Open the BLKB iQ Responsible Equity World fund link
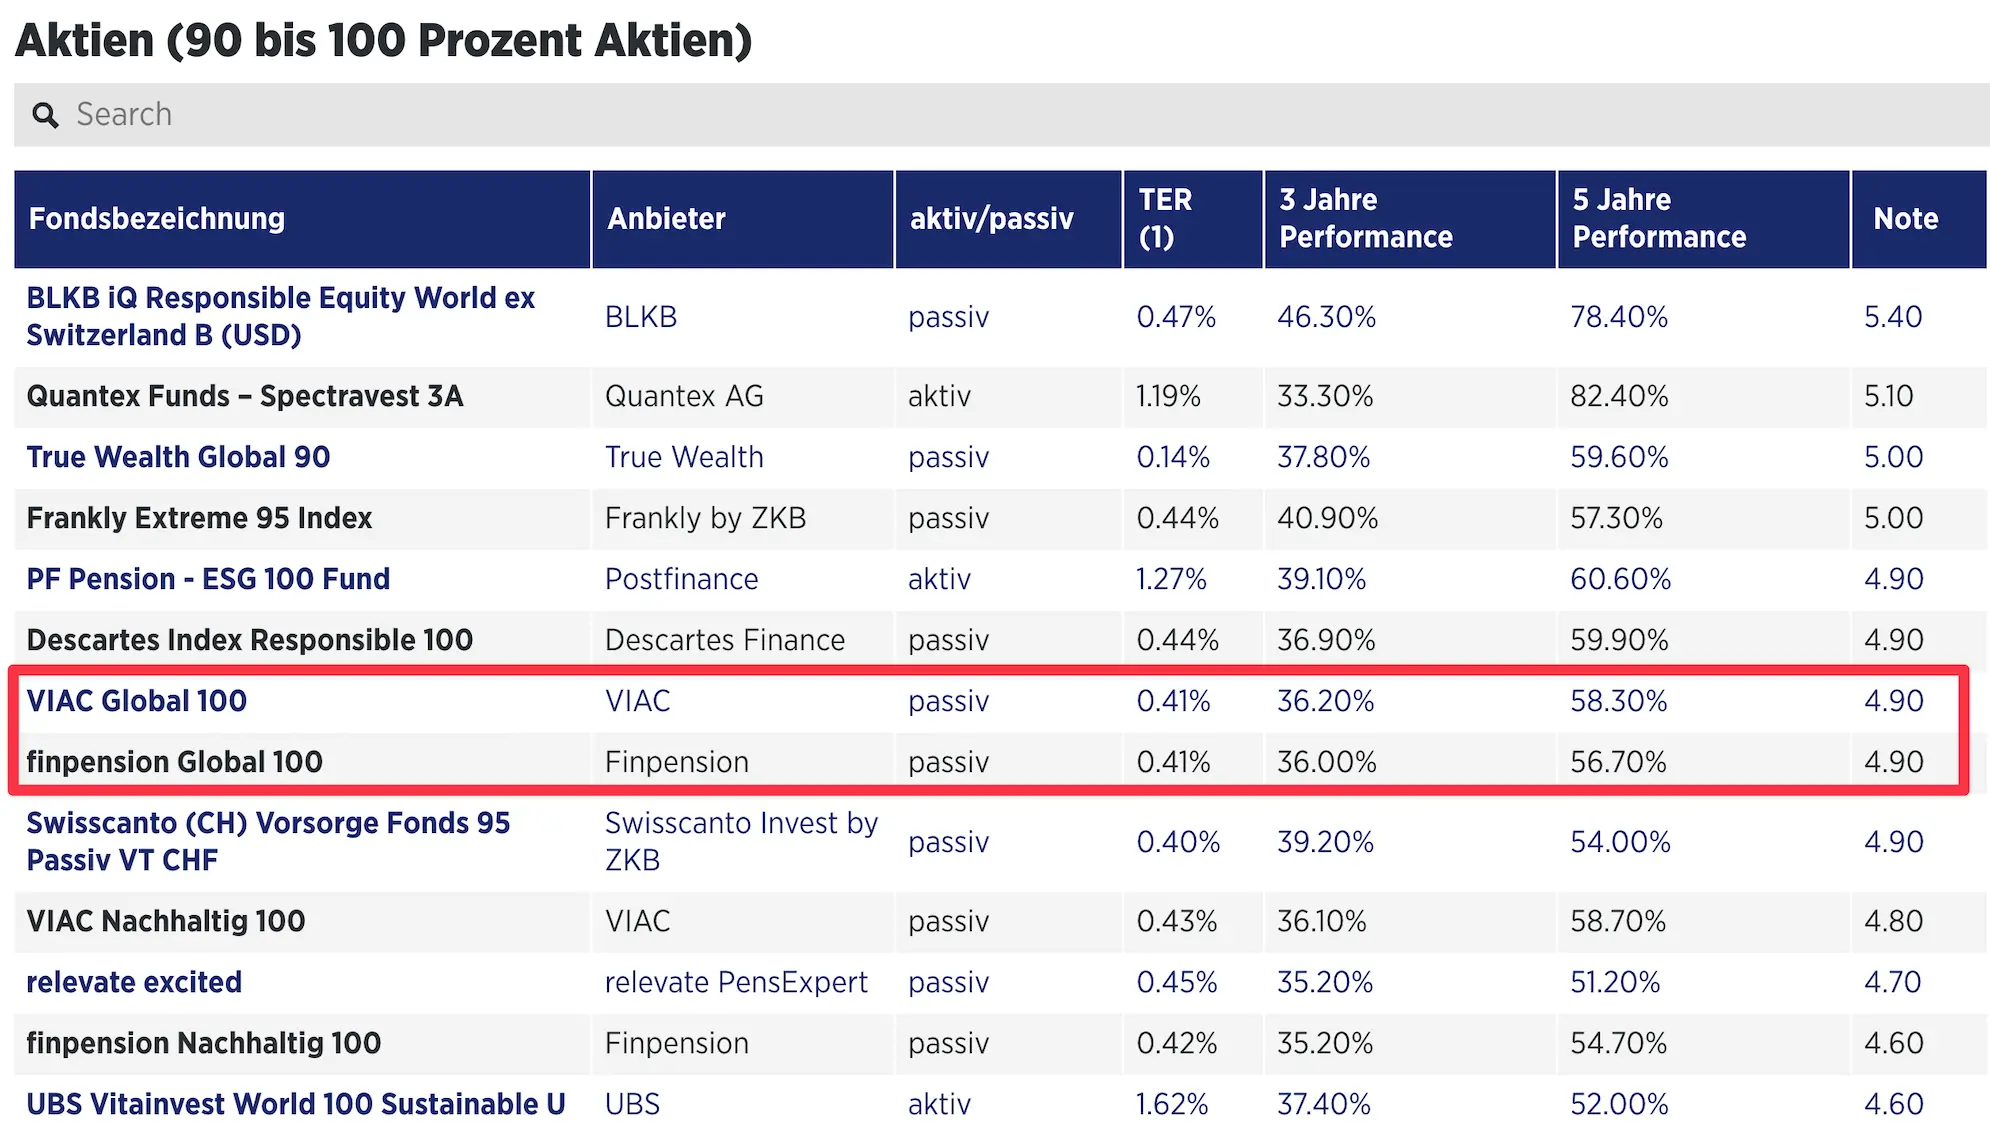 coord(281,316)
